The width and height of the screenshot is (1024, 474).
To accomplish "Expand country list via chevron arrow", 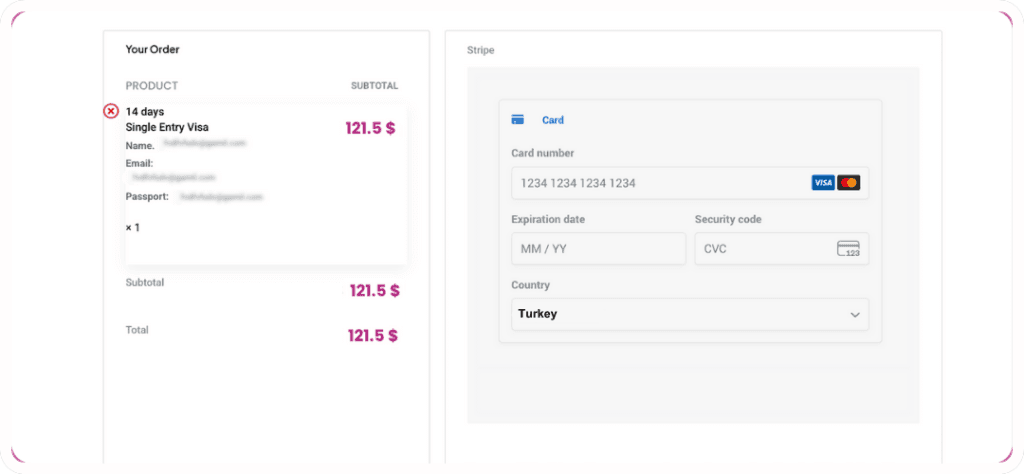I will (x=855, y=314).
